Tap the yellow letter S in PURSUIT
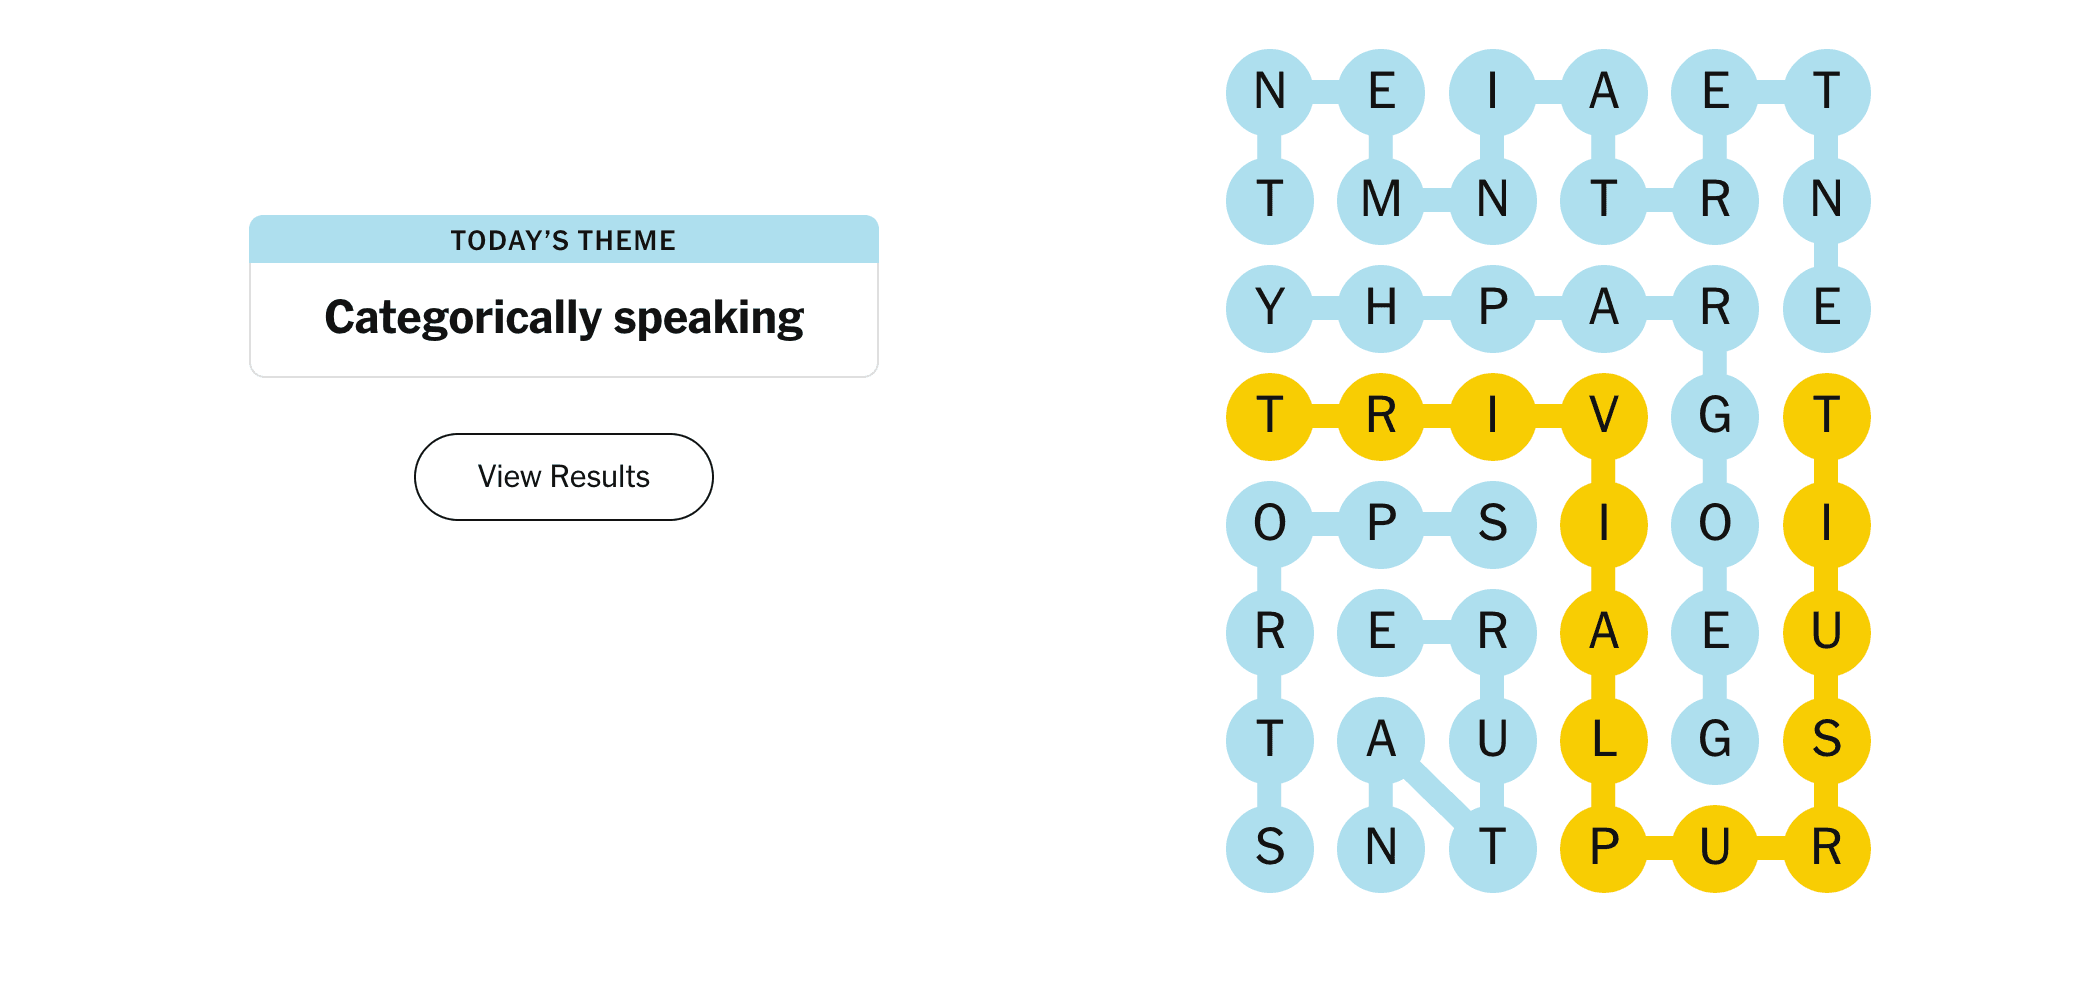This screenshot has width=2074, height=996. click(1827, 740)
